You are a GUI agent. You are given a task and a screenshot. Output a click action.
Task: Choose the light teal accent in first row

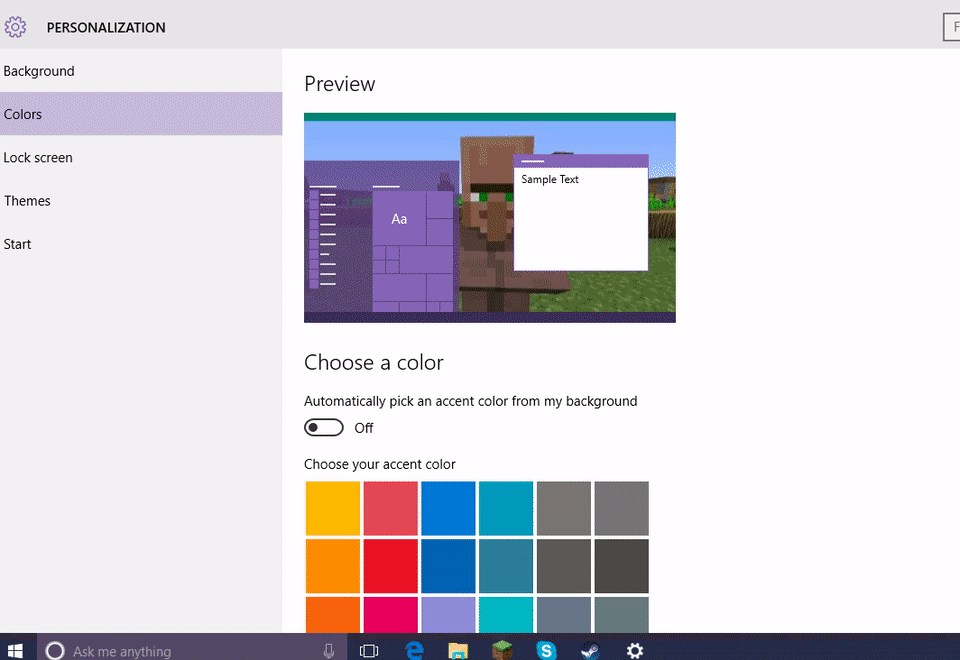coord(506,508)
